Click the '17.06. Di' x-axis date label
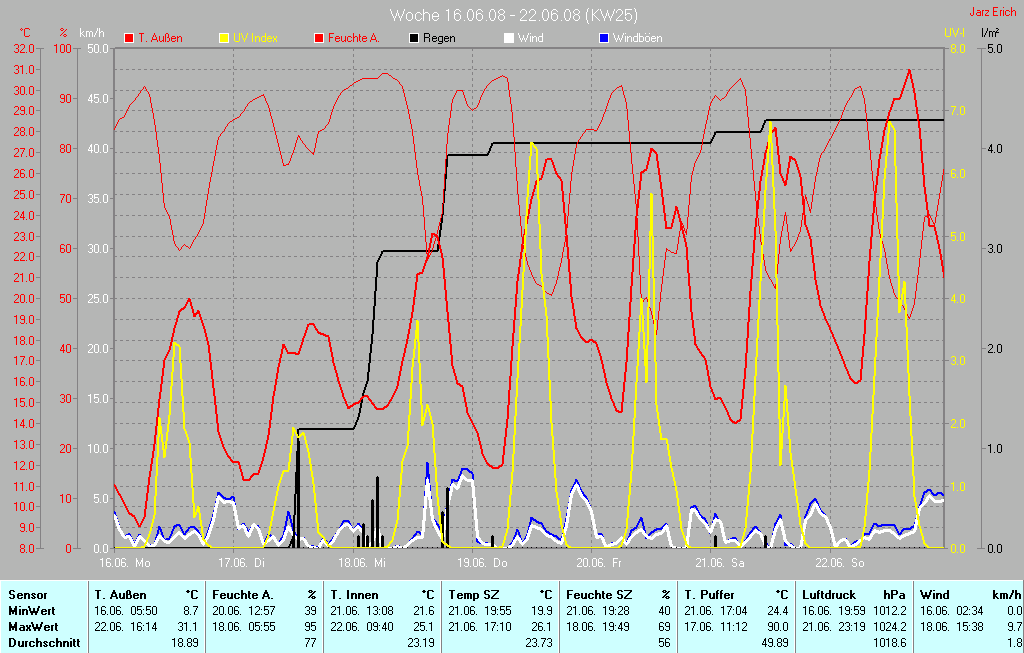 pos(242,562)
